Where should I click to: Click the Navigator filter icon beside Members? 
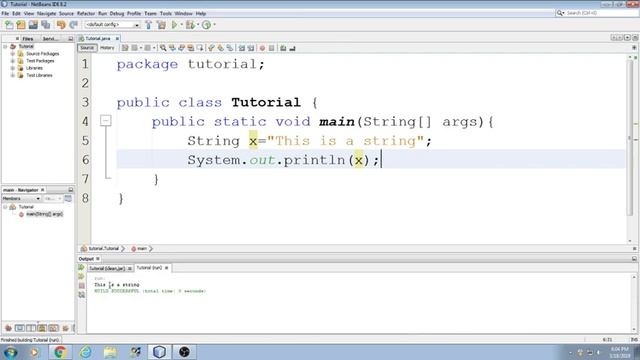tap(68, 198)
